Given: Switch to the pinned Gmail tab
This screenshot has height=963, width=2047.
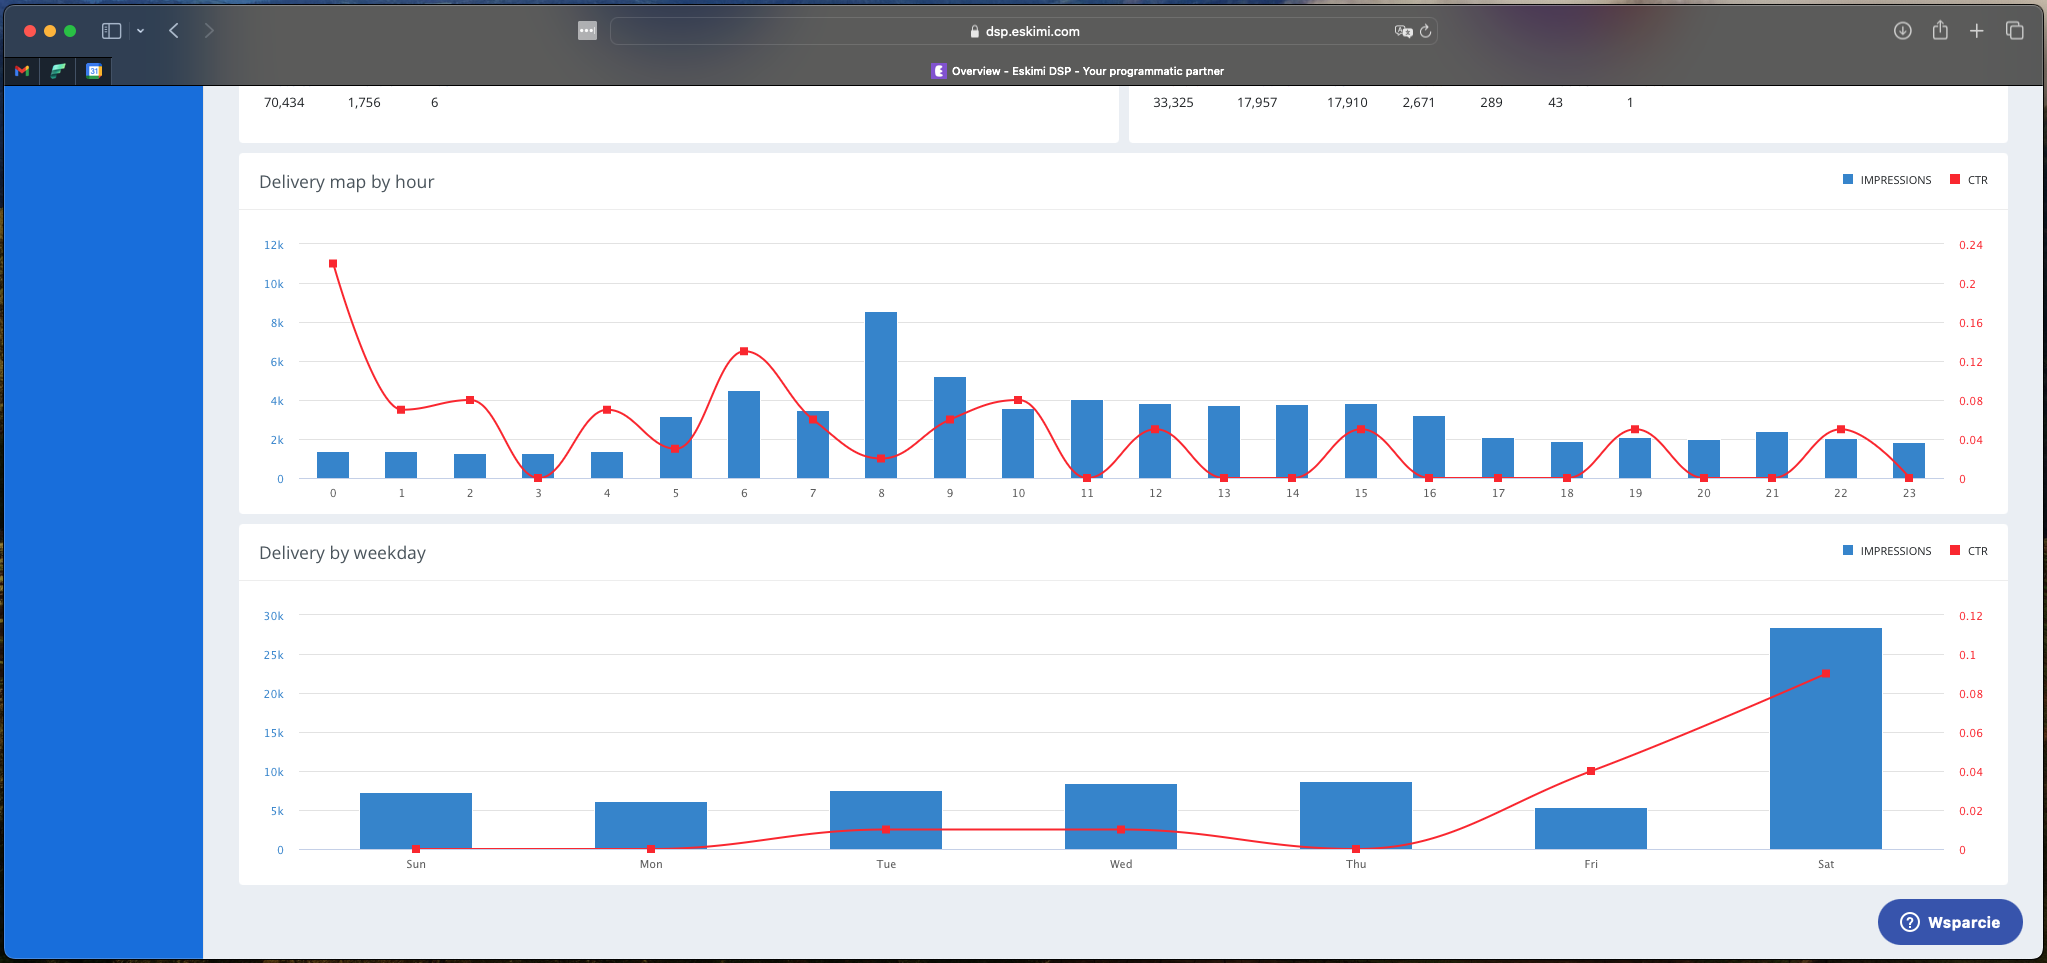Looking at the screenshot, I should click(x=22, y=71).
